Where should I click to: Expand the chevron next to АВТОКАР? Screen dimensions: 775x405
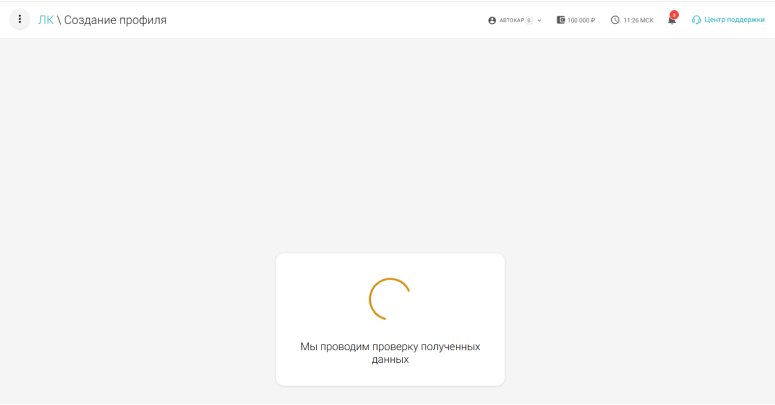pyautogui.click(x=540, y=20)
